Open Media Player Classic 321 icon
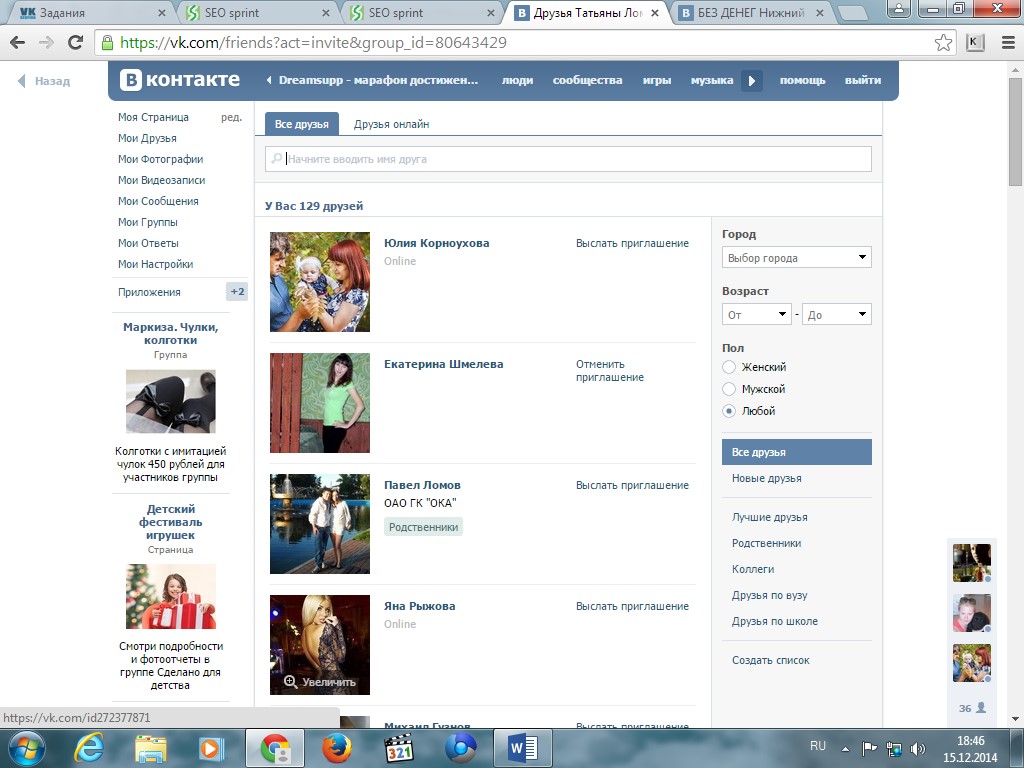The width and height of the screenshot is (1024, 768). tap(398, 748)
